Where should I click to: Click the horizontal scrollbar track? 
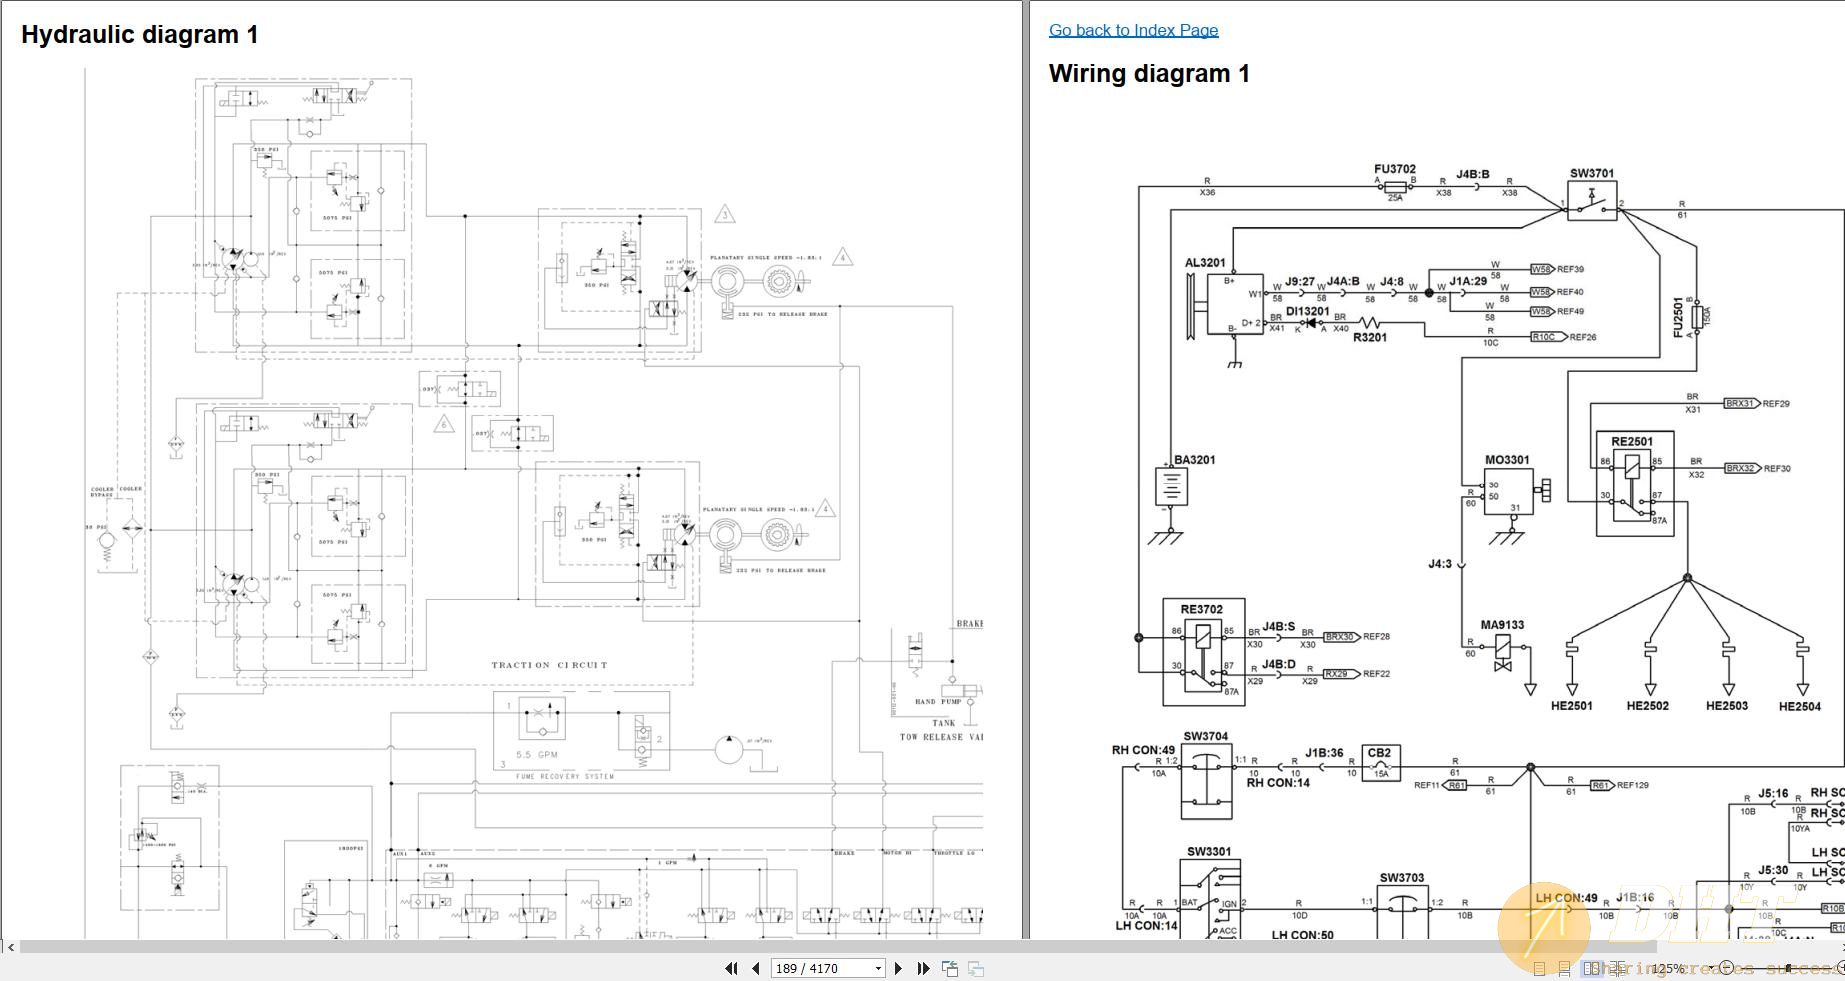pyautogui.click(x=930, y=946)
